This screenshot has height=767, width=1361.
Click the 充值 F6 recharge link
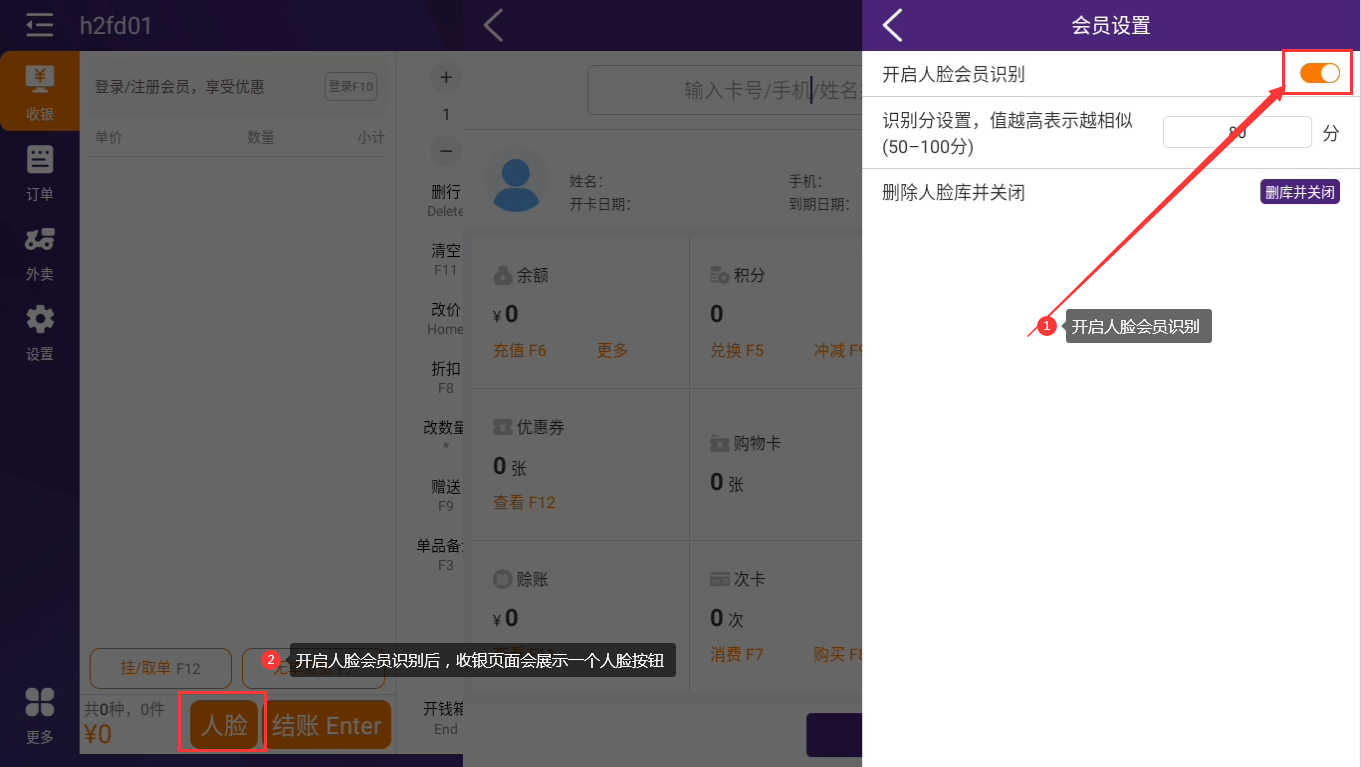point(520,350)
